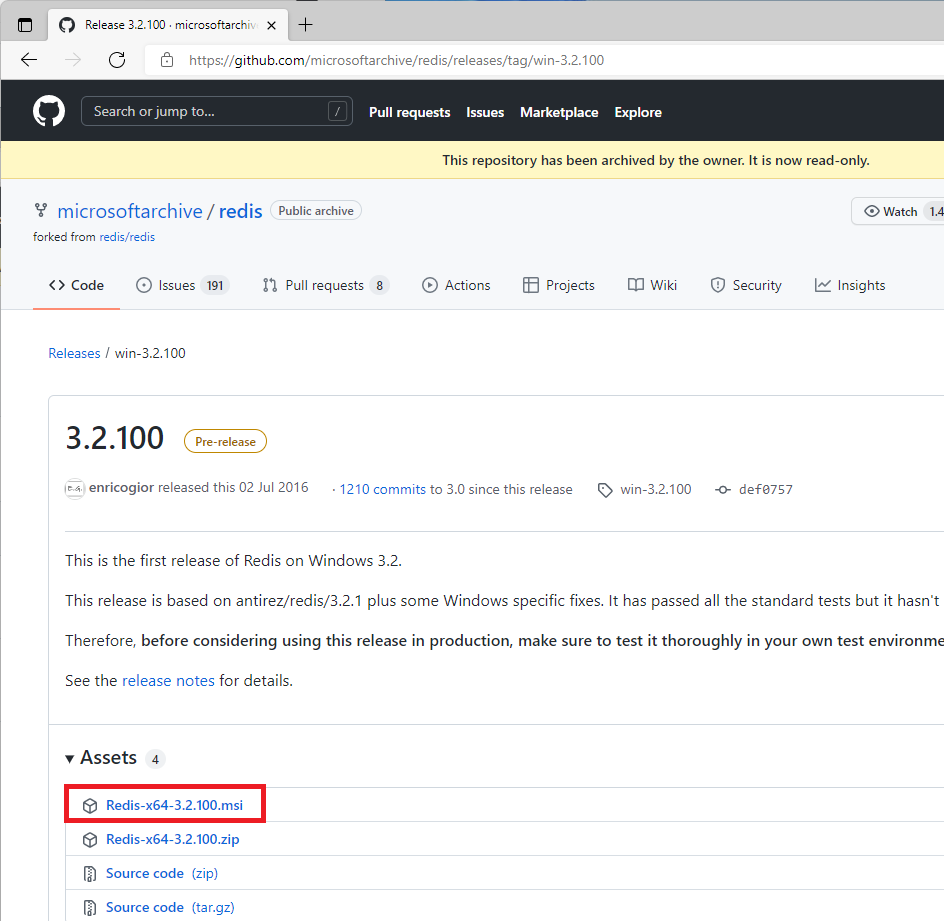Click the Public archive badge

point(315,211)
